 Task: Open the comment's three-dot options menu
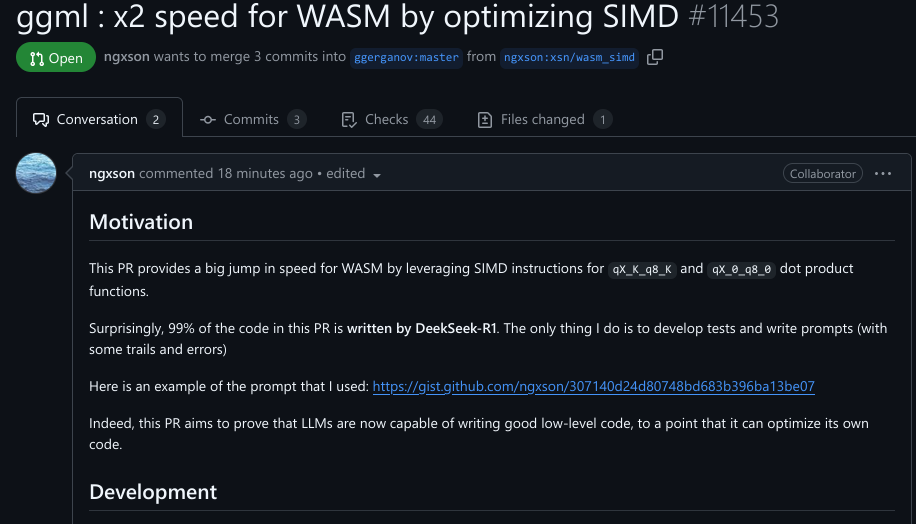(882, 173)
